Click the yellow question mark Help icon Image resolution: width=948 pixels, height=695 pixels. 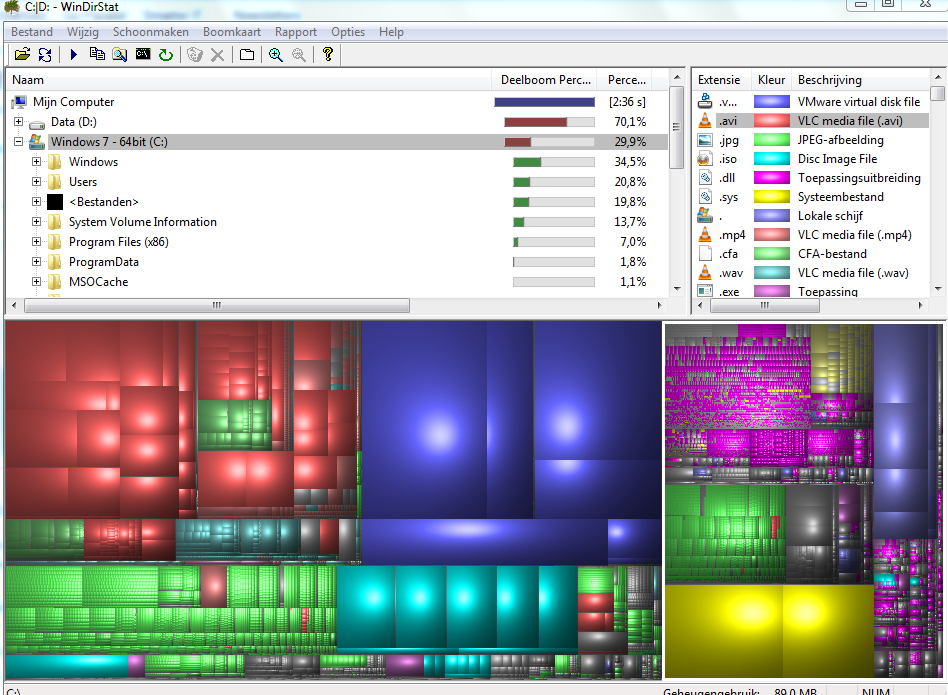(328, 54)
